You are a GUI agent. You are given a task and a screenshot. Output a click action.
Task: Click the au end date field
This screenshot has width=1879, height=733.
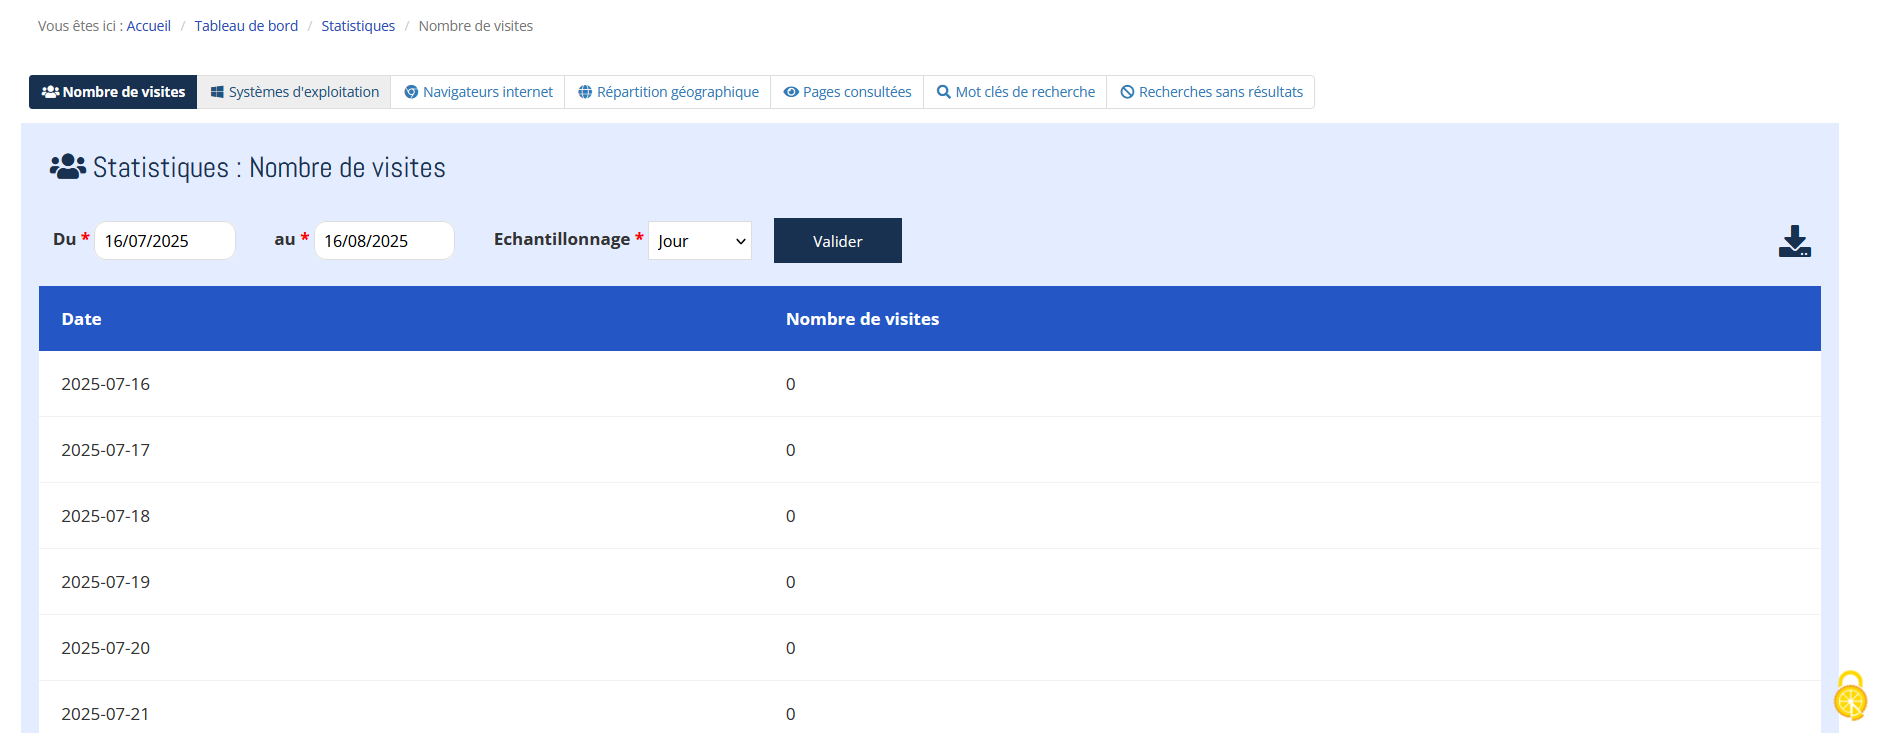click(384, 241)
